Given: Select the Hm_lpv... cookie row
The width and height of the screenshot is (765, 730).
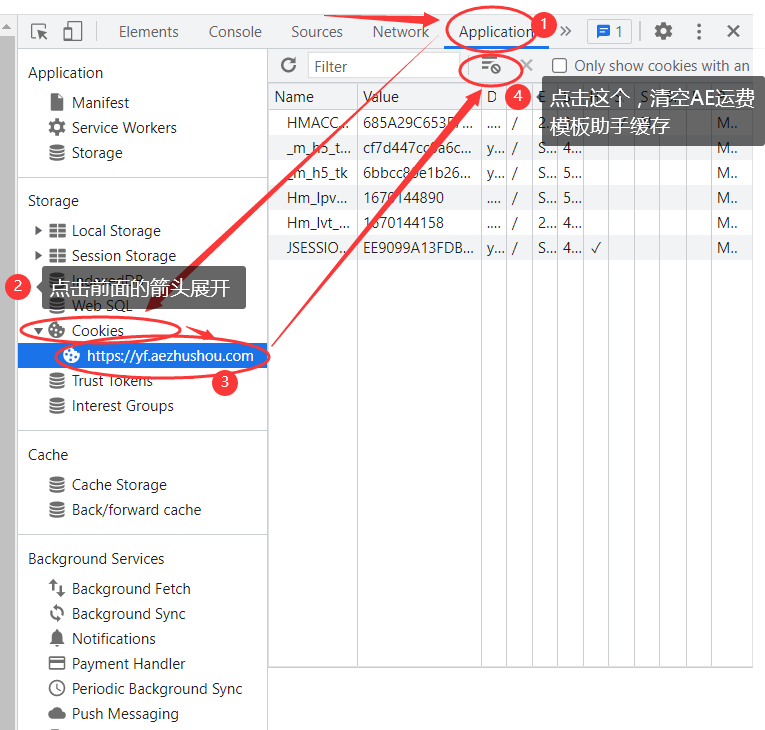Looking at the screenshot, I should click(x=510, y=198).
